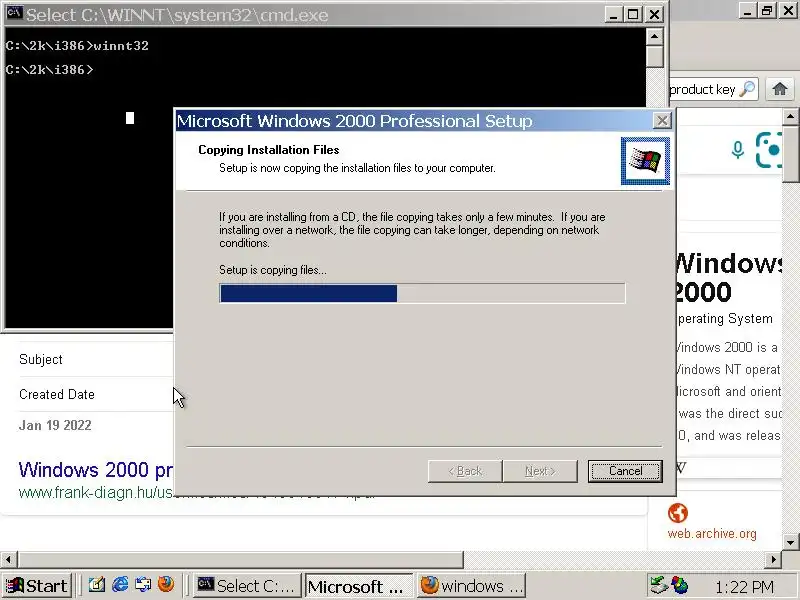Click the first Quick Launch notepad icon
800x600 pixels.
pos(97,585)
